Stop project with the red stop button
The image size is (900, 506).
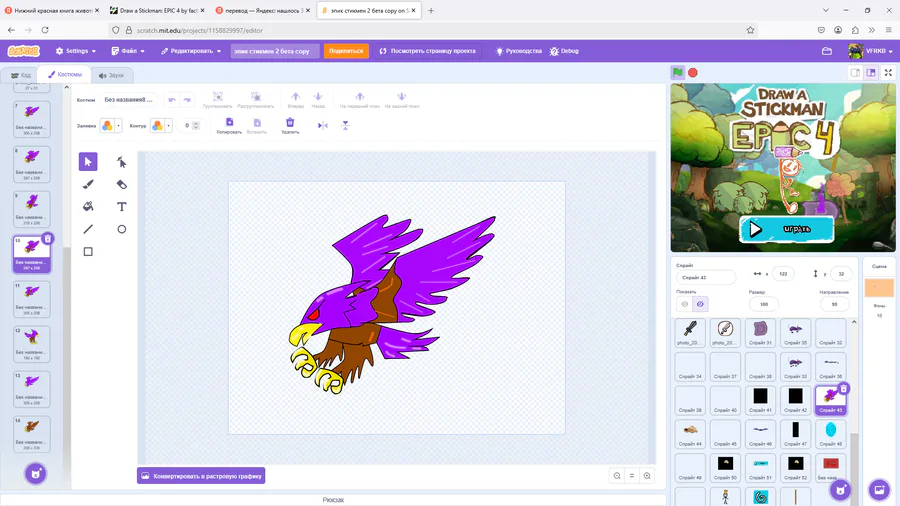[x=693, y=72]
